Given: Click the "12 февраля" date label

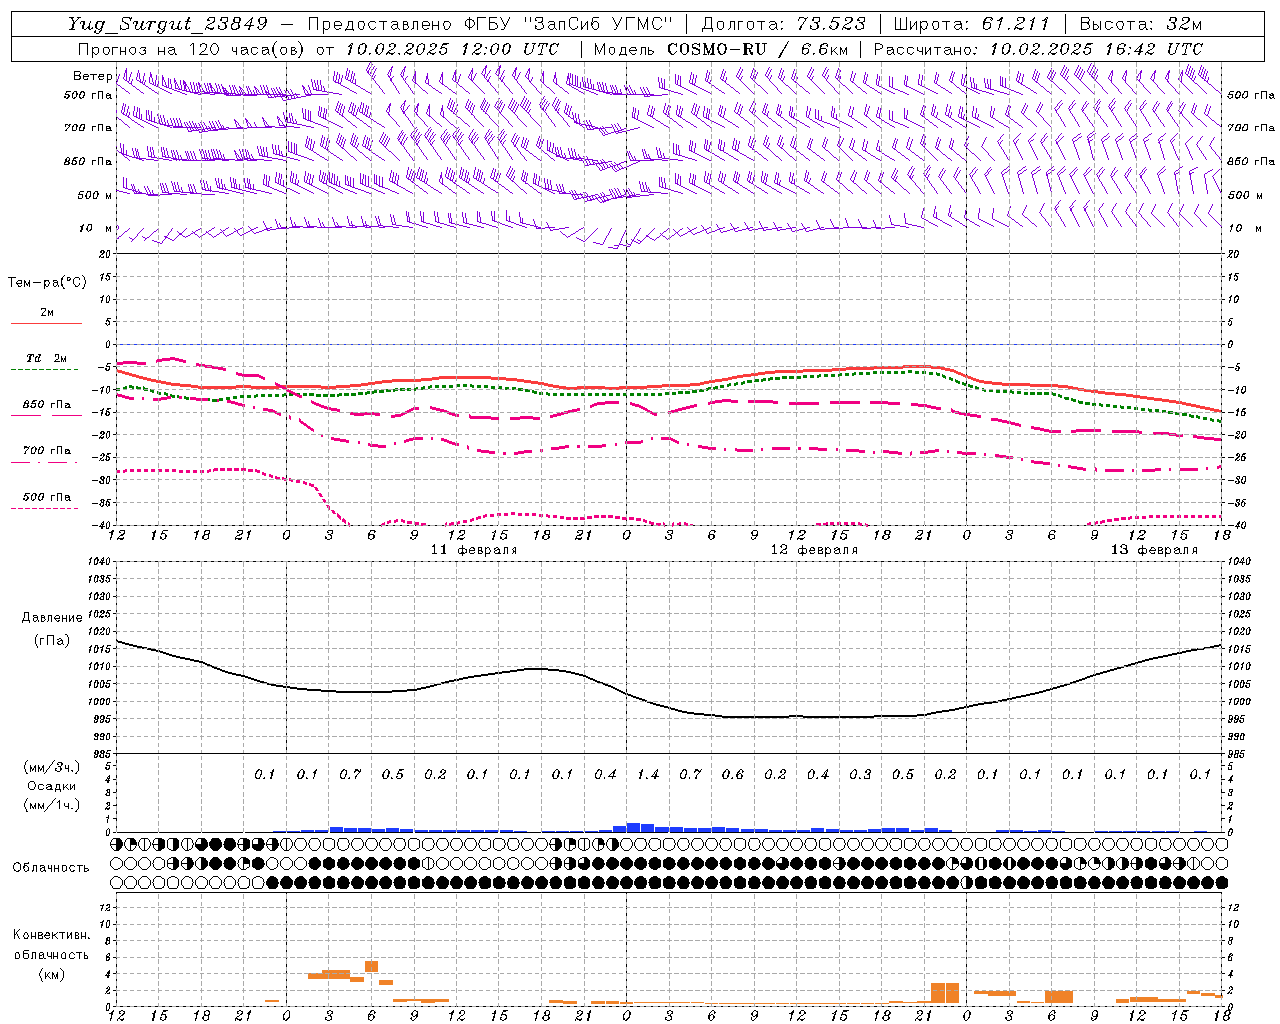Looking at the screenshot, I should pyautogui.click(x=814, y=550).
